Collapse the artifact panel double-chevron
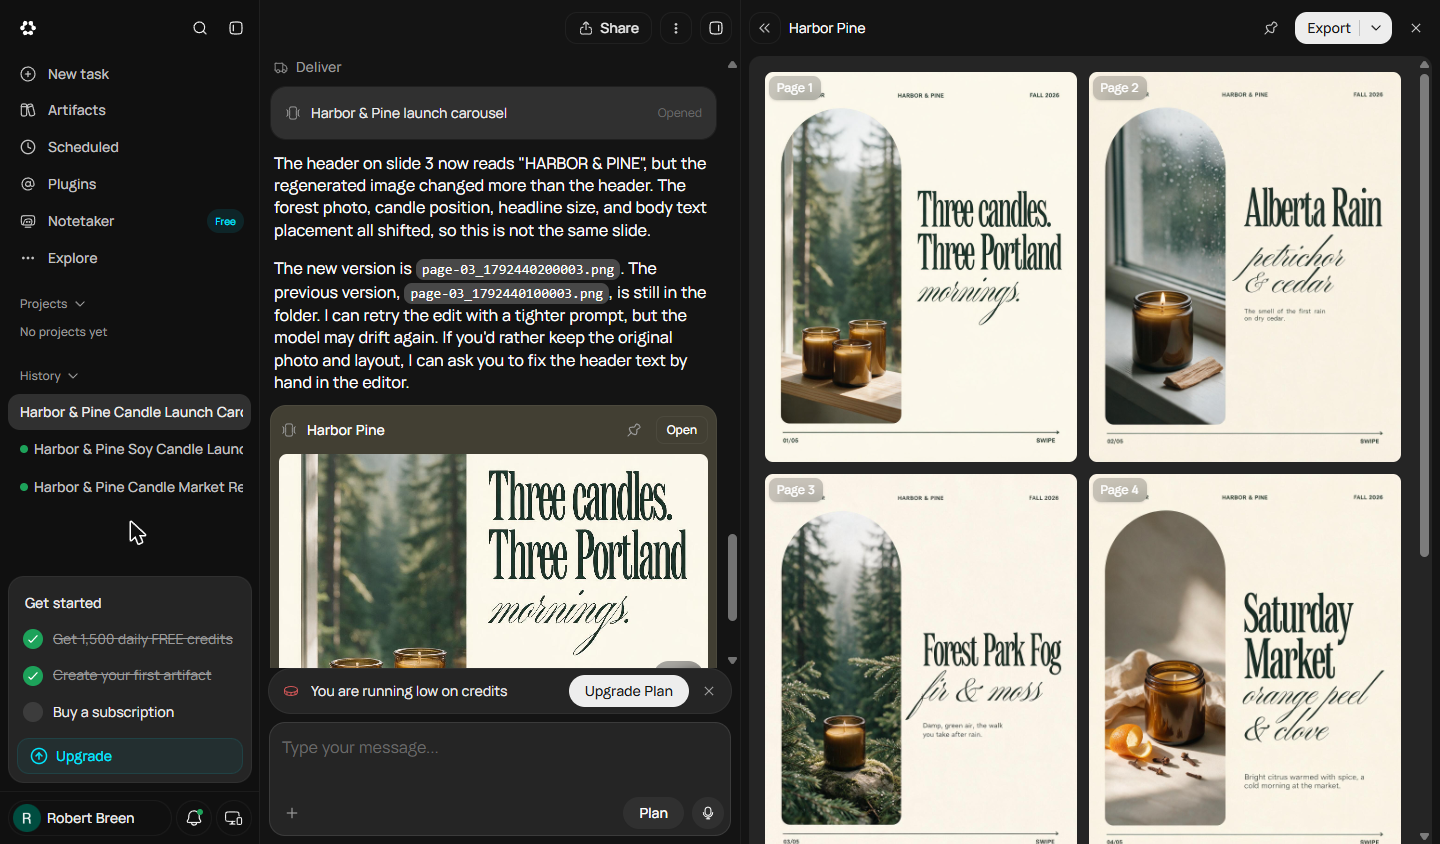 (765, 28)
